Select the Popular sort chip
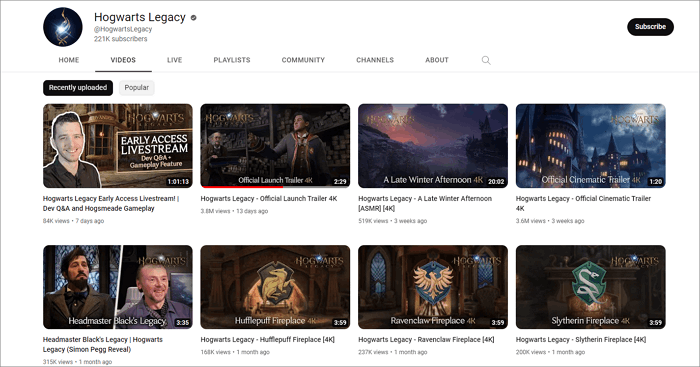700x367 pixels. point(137,88)
